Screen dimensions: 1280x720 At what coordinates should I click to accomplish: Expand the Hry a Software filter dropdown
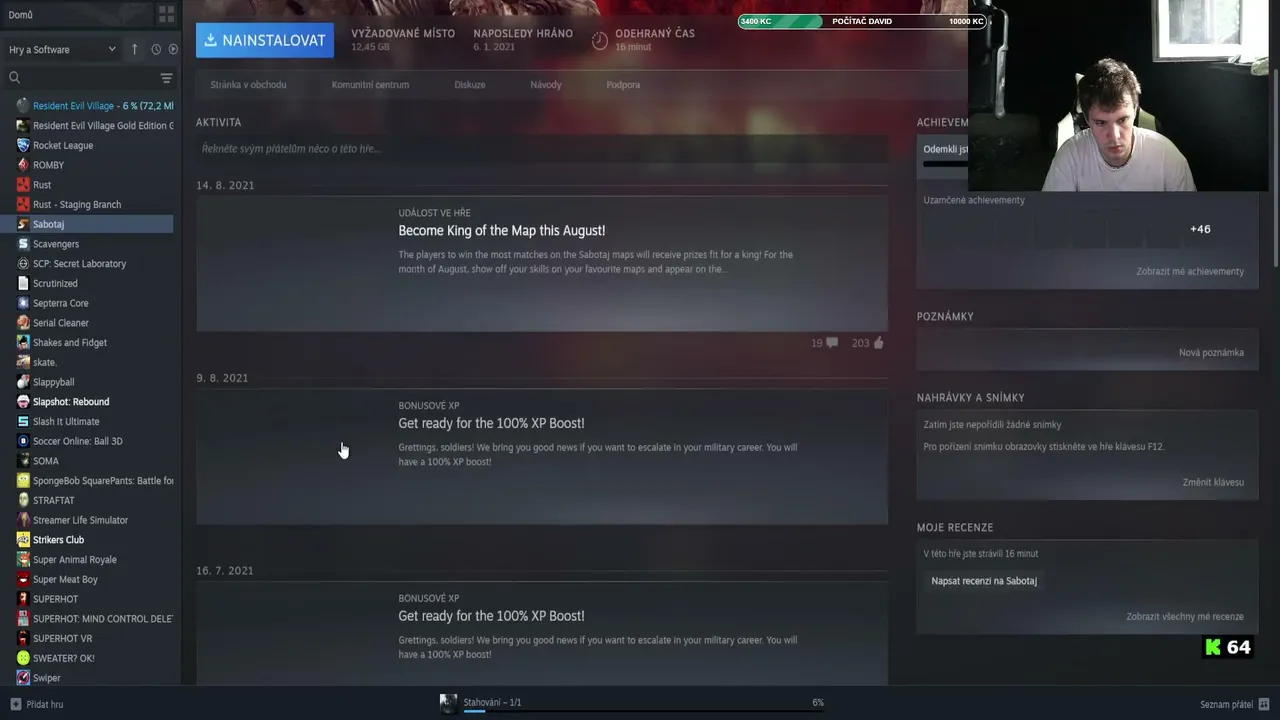pyautogui.click(x=62, y=49)
